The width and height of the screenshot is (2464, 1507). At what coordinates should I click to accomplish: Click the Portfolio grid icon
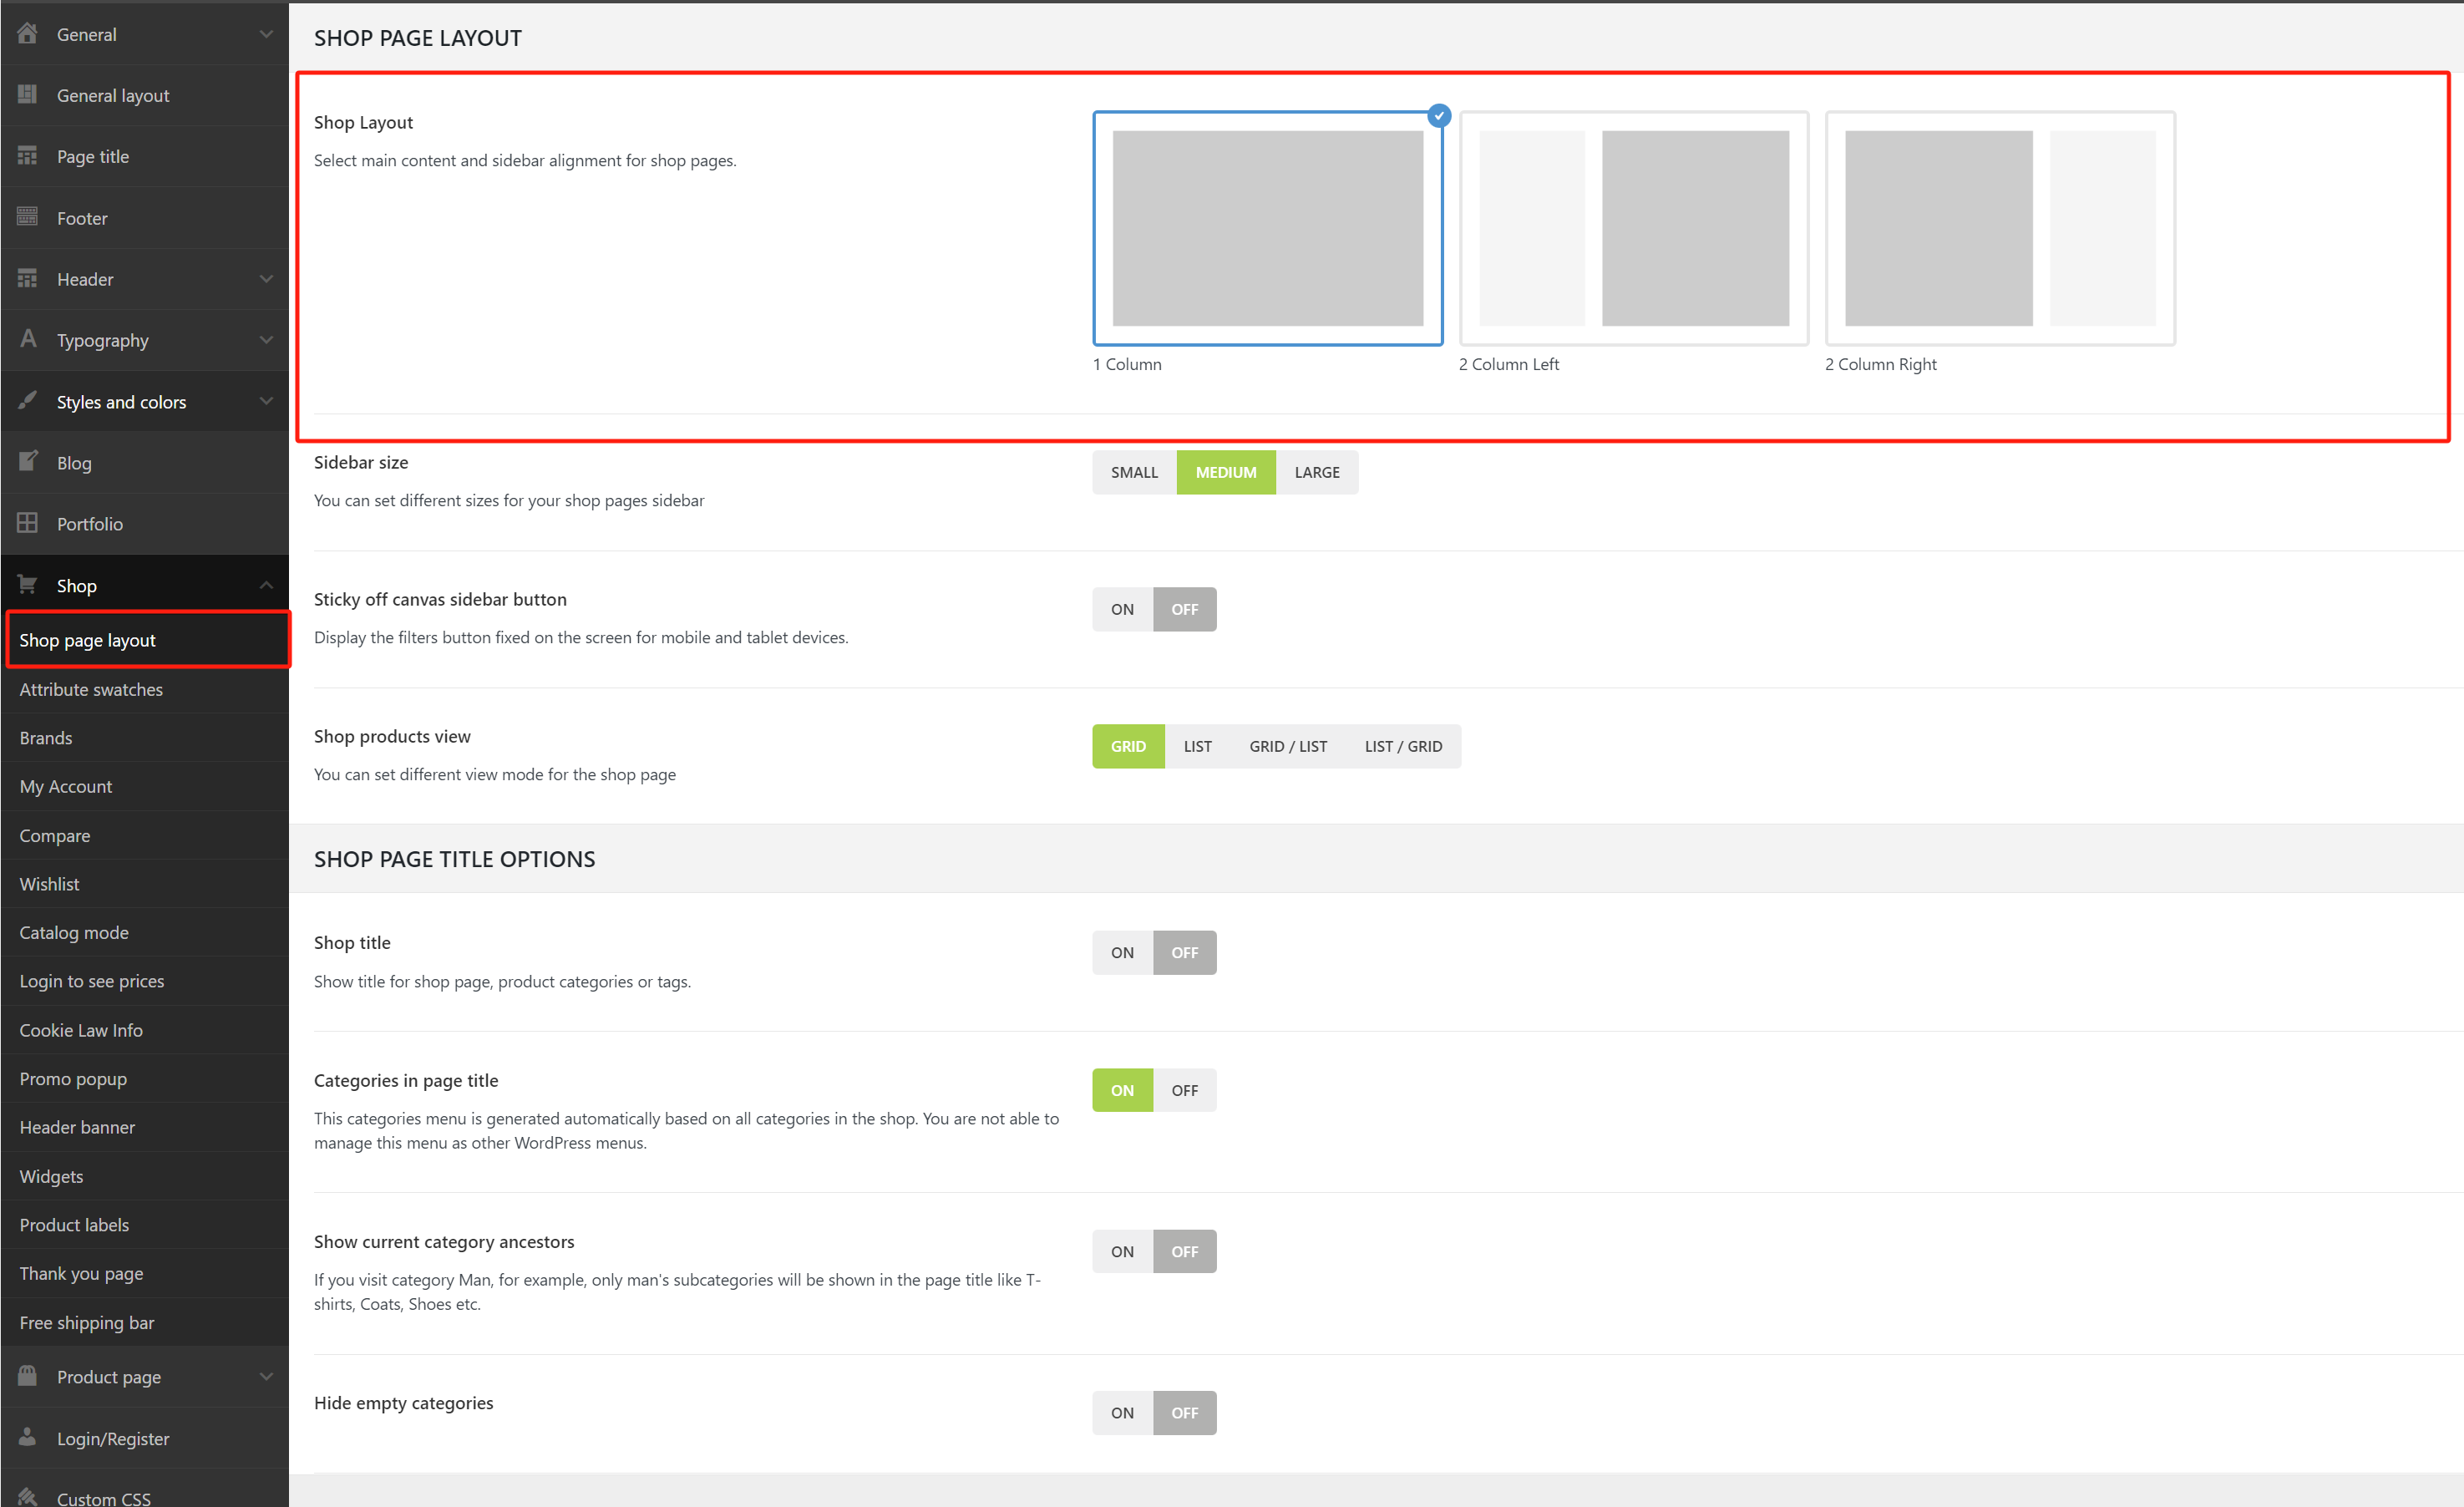coord(27,523)
